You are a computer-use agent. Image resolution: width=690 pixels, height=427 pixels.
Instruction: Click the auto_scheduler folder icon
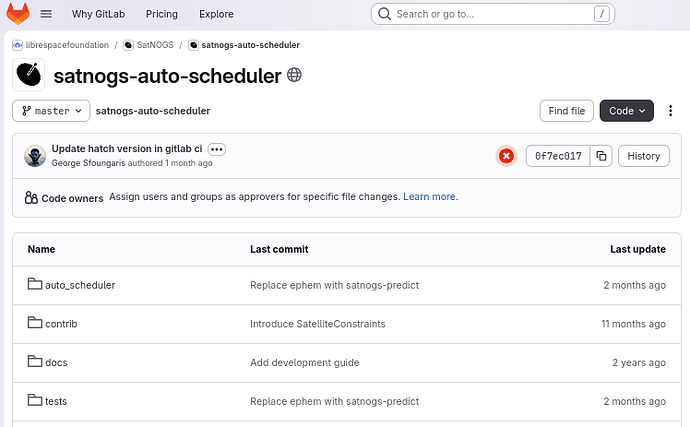coord(35,284)
